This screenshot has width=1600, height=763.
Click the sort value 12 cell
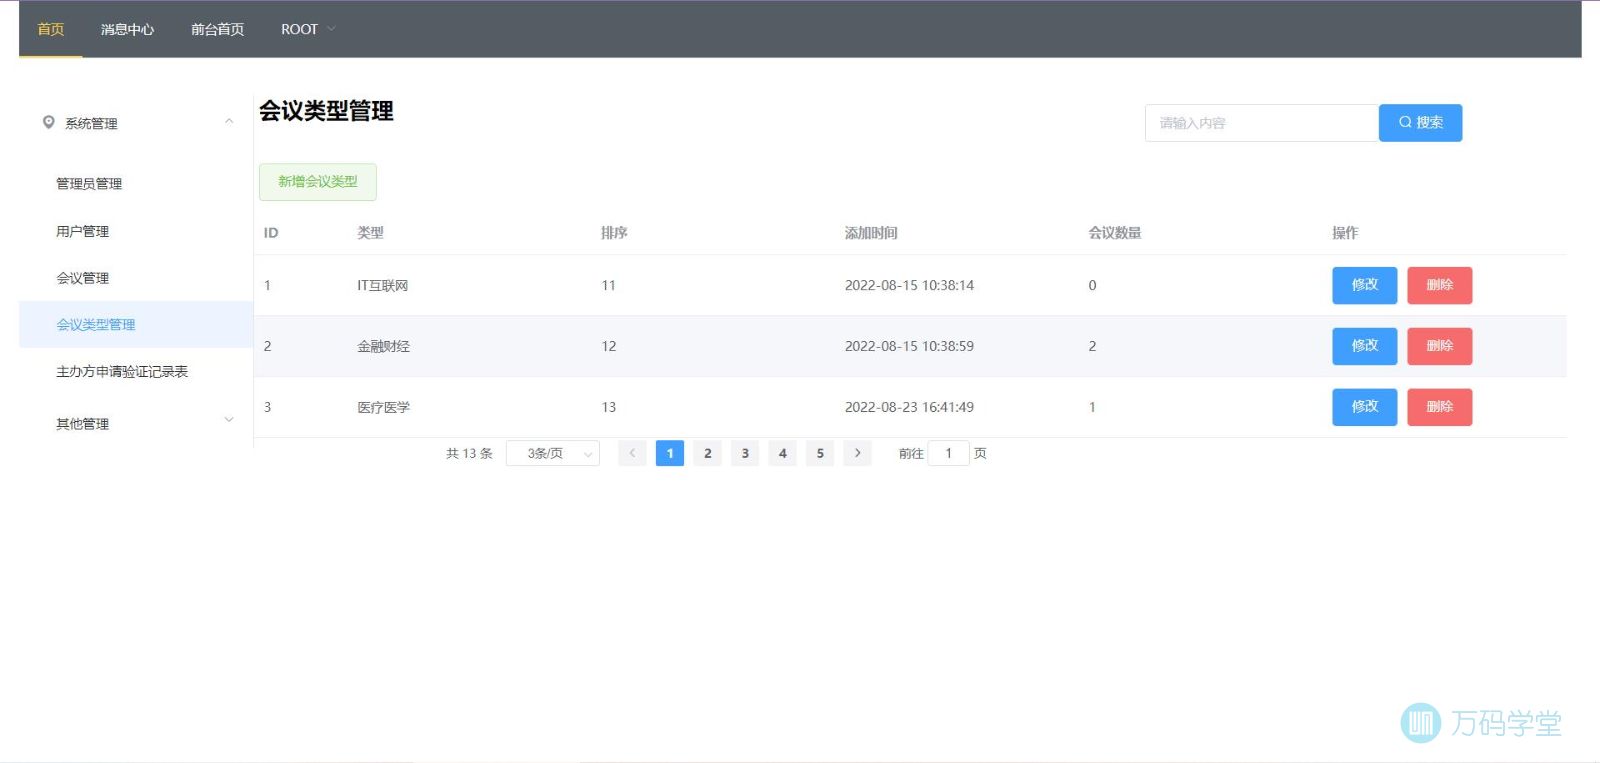(608, 346)
